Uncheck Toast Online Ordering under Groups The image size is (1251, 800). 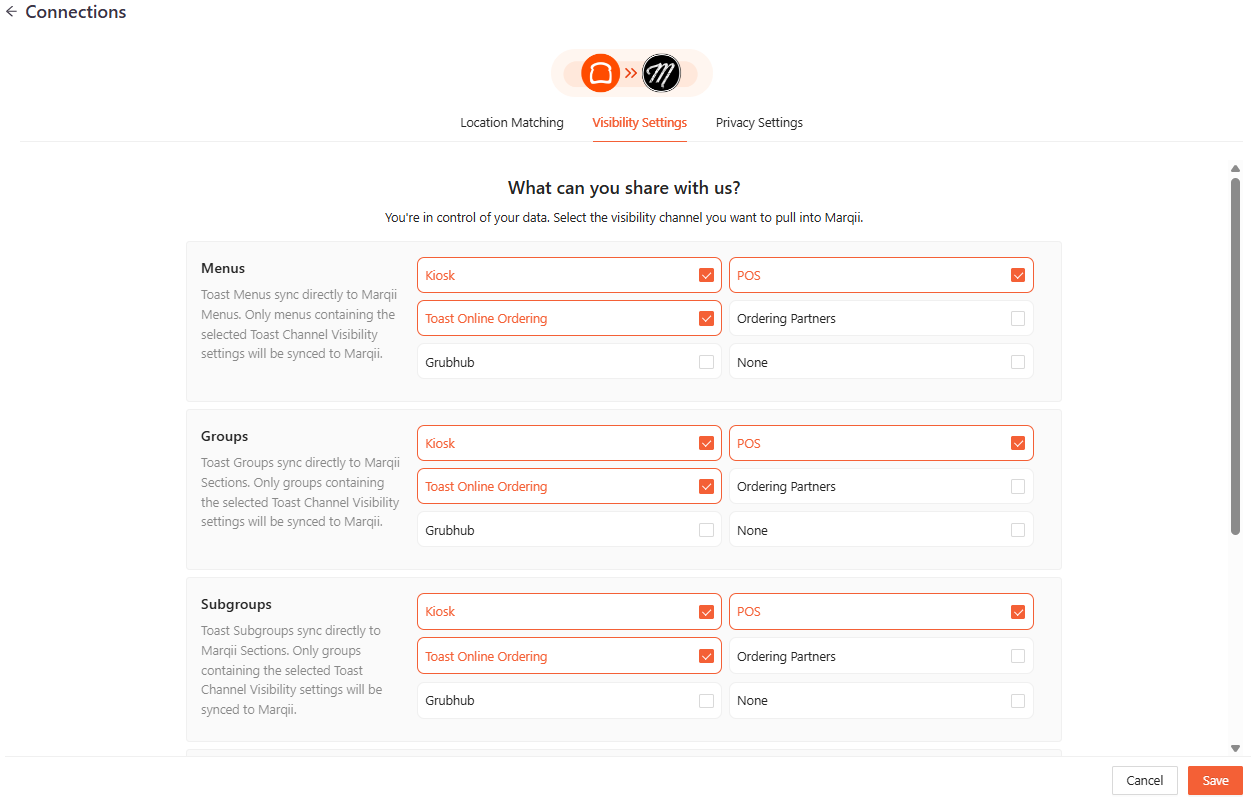[707, 487]
